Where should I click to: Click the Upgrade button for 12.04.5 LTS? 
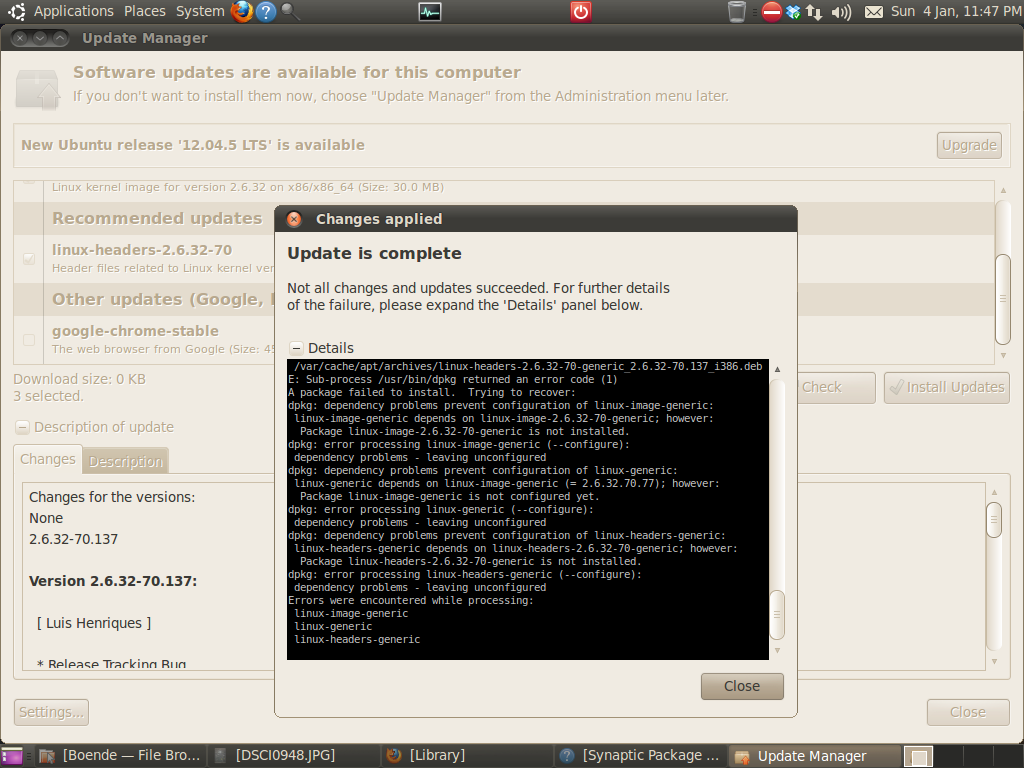tap(969, 145)
